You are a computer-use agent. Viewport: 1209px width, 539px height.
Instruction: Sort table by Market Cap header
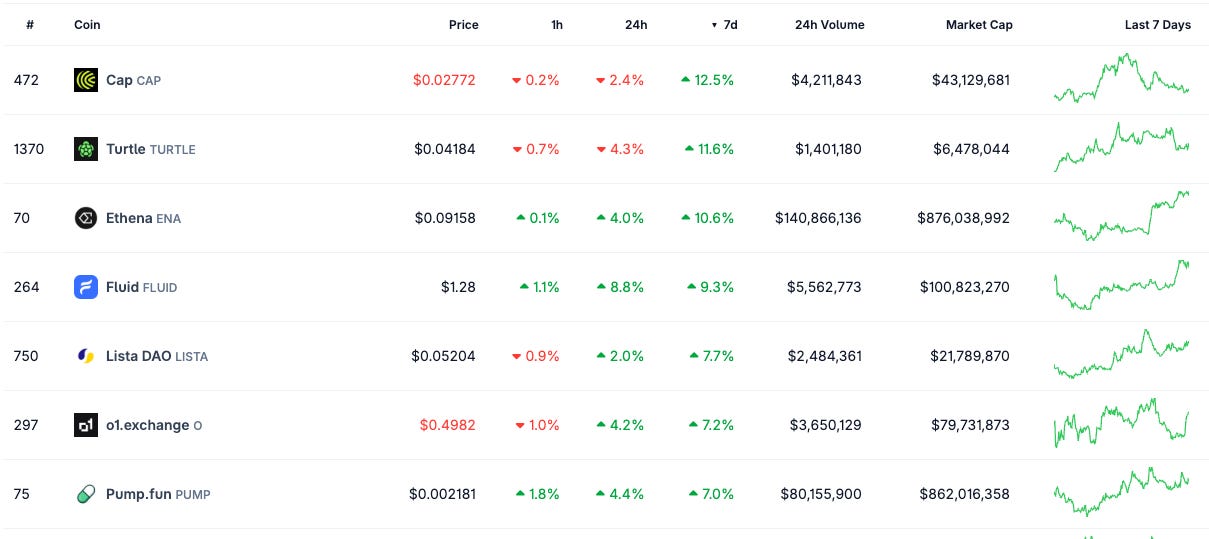pyautogui.click(x=979, y=25)
